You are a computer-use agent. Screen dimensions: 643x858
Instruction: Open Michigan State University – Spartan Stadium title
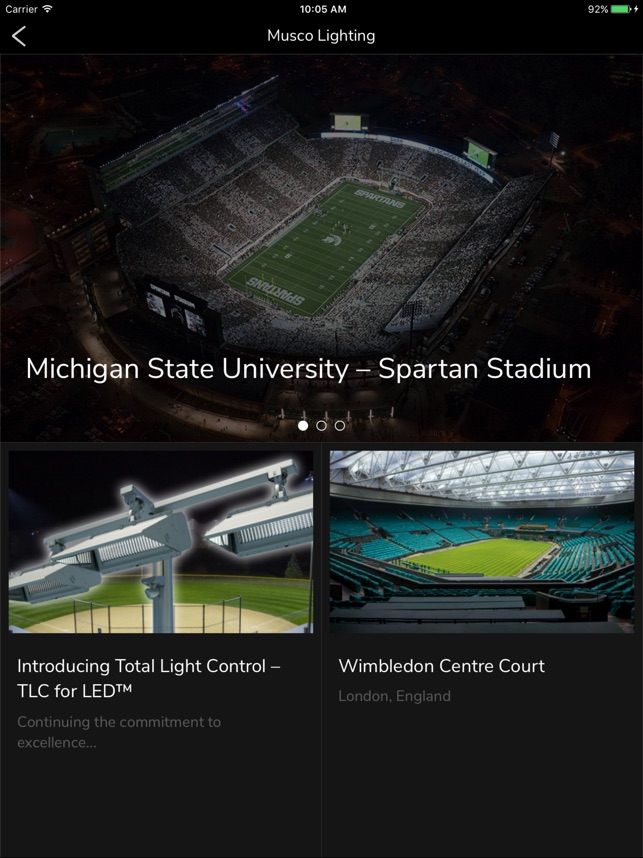tap(309, 368)
